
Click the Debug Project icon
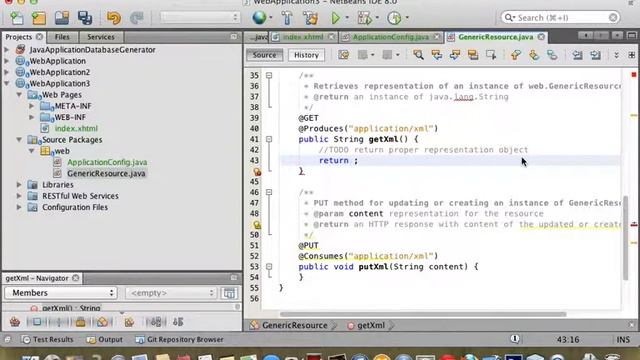(364, 18)
